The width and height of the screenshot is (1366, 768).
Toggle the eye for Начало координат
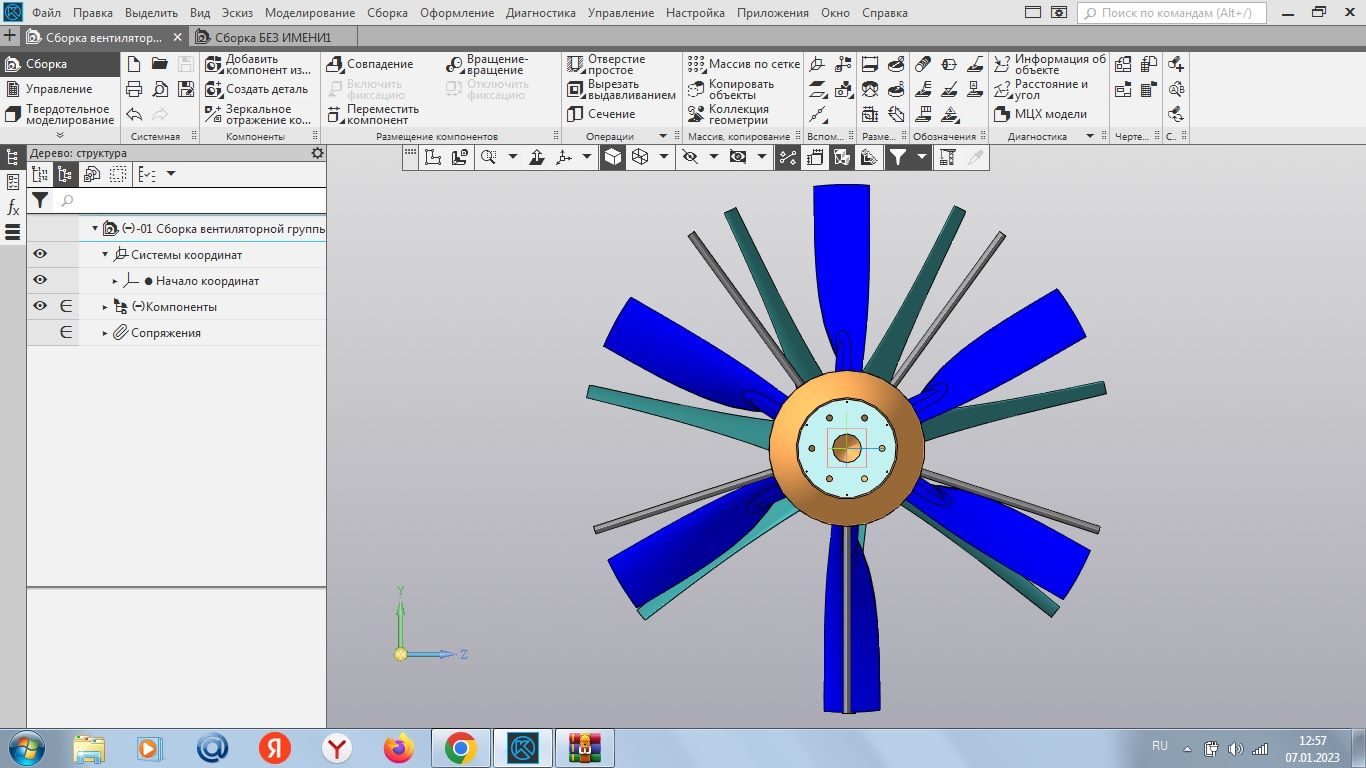40,281
